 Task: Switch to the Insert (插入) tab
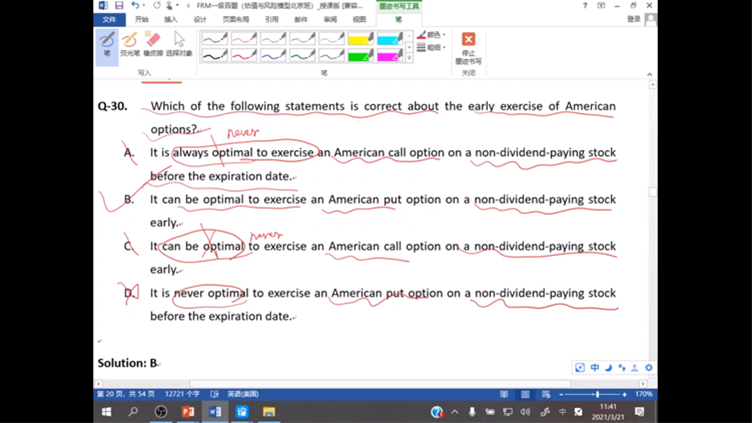click(x=171, y=19)
